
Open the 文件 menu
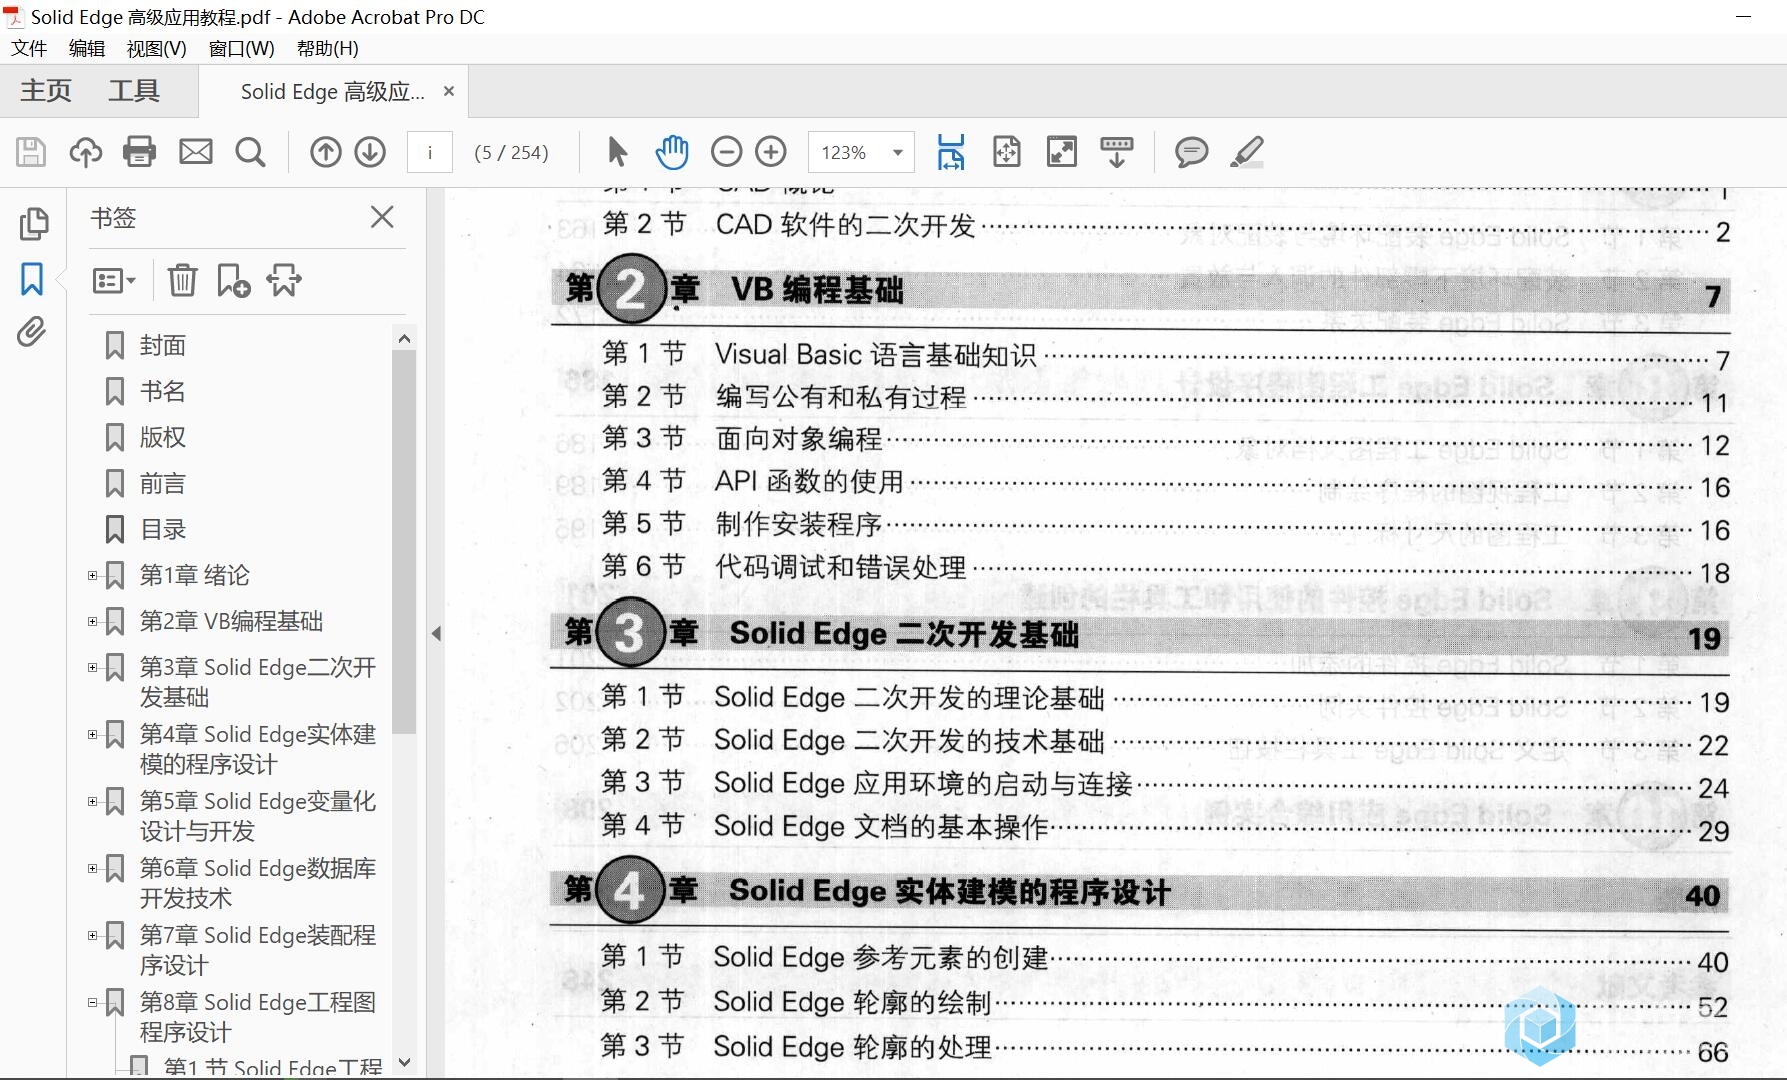pos(29,48)
